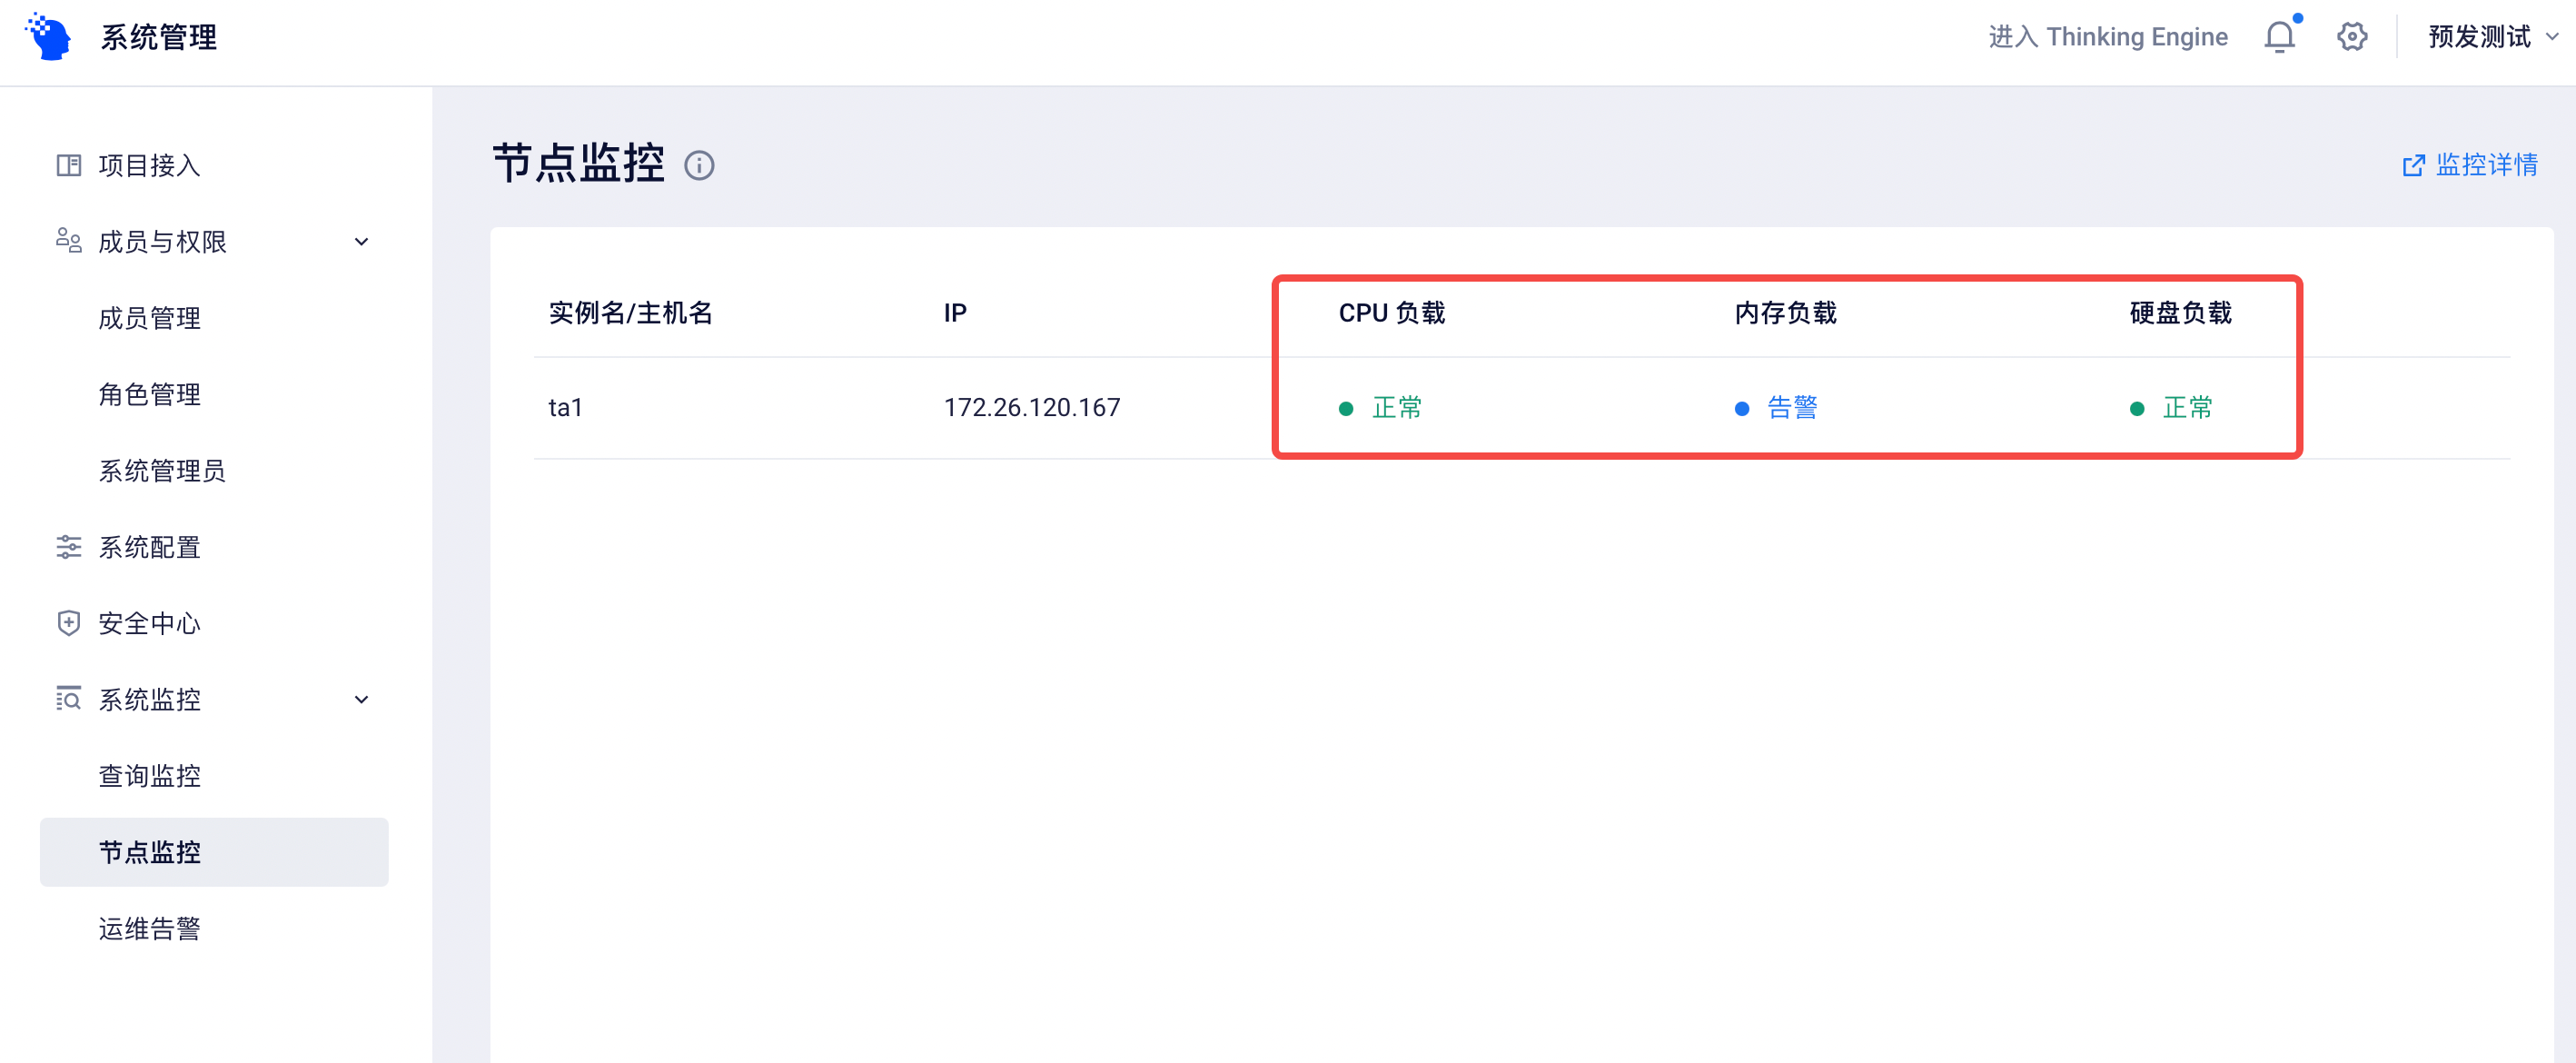Open the 预发测试 user dropdown
The height and width of the screenshot is (1063, 2576).
[2492, 37]
